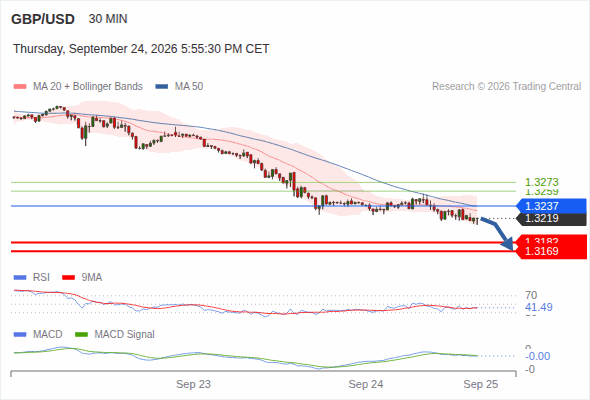The image size is (590, 400).
Task: Click the MACD value -0.00
Action: pyautogui.click(x=538, y=356)
